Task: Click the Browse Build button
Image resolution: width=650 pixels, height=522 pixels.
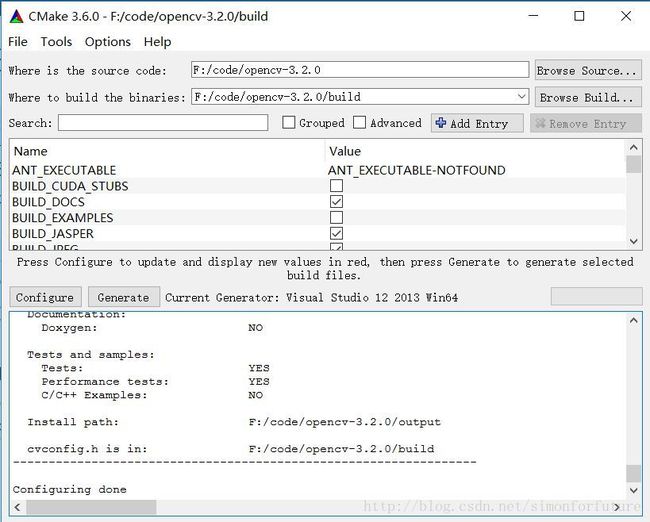Action: 588,97
